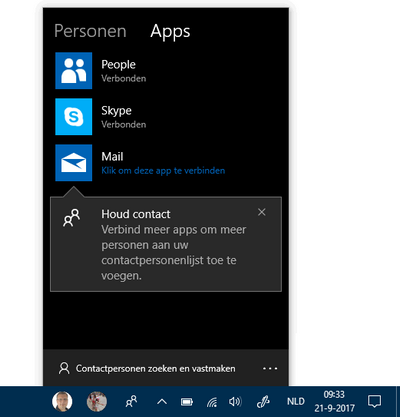The height and width of the screenshot is (417, 400).
Task: Click the Mail label text
Action: click(x=112, y=157)
